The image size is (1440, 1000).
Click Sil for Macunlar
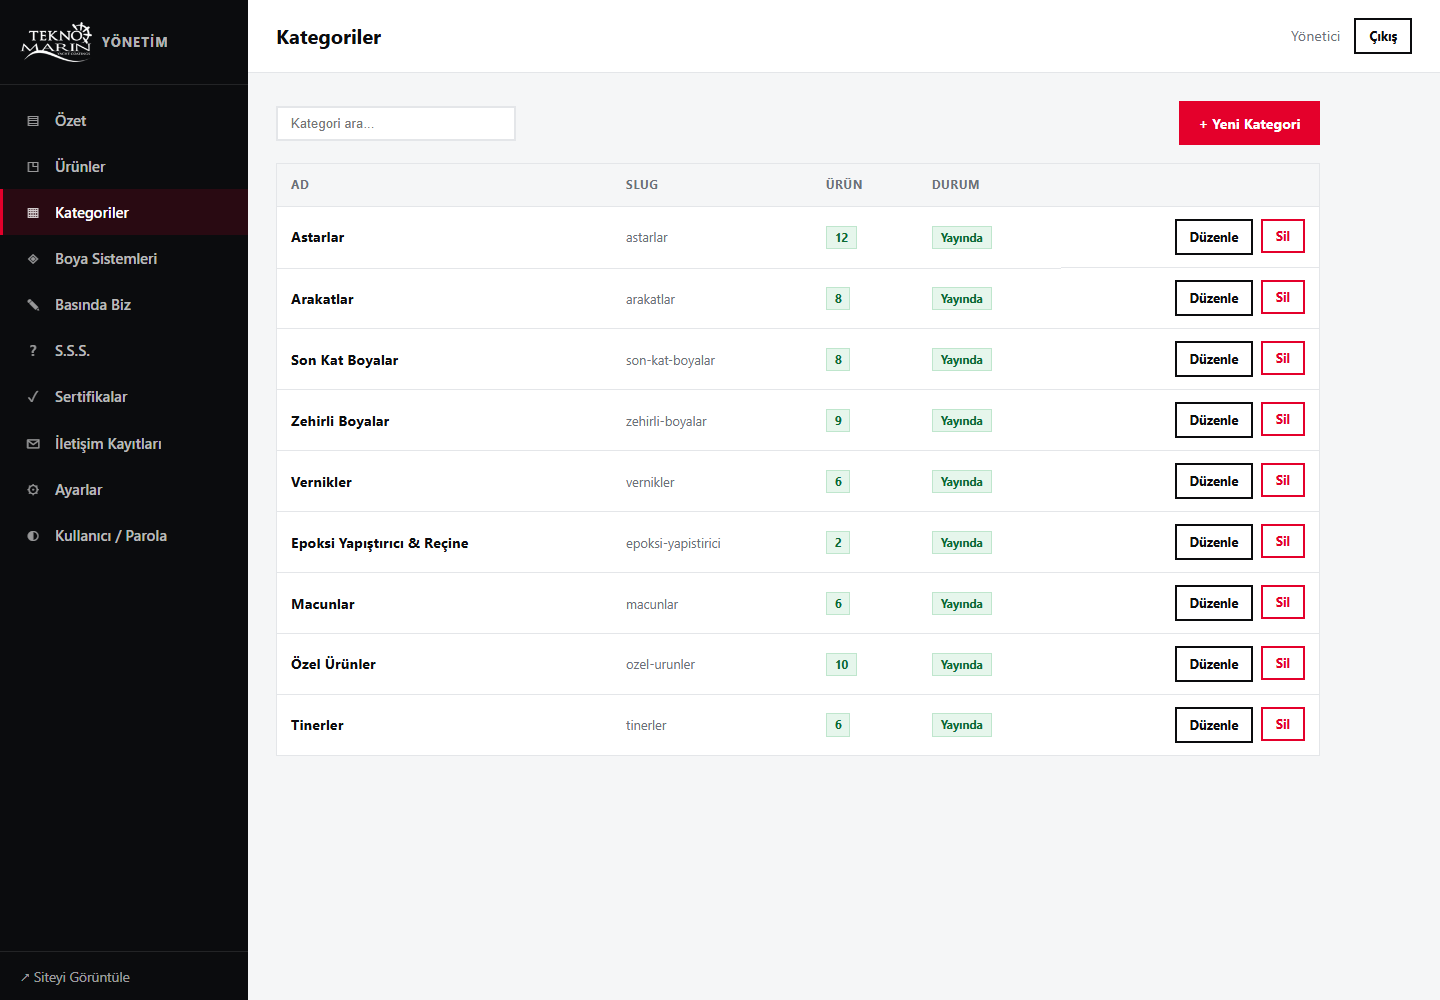pyautogui.click(x=1283, y=602)
